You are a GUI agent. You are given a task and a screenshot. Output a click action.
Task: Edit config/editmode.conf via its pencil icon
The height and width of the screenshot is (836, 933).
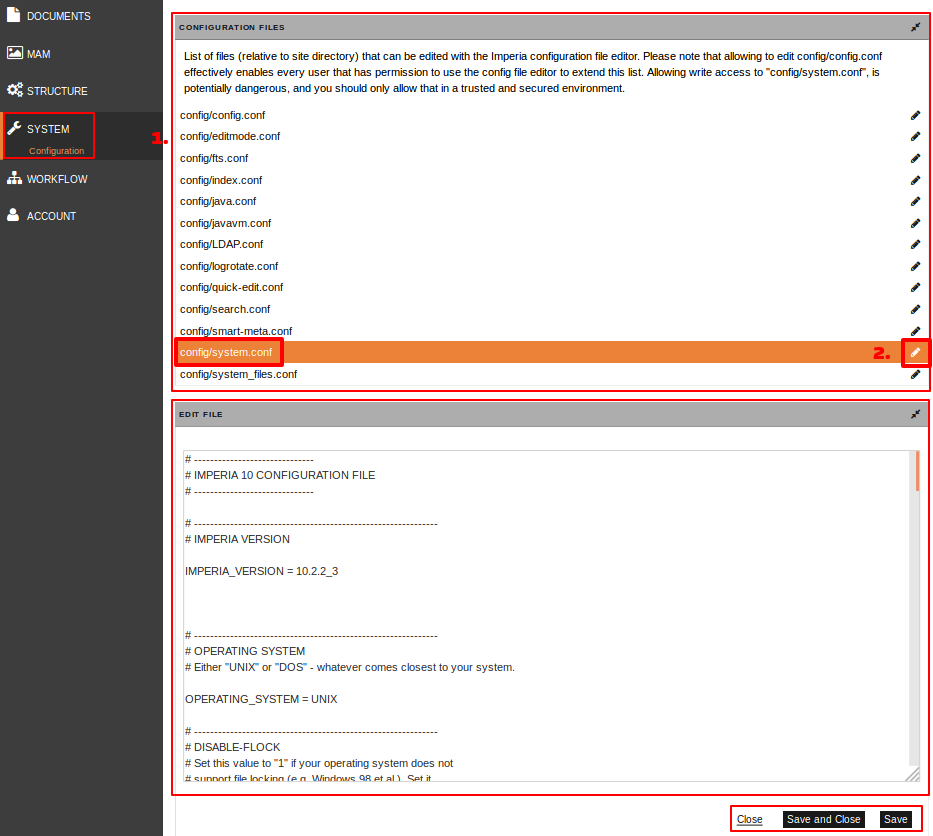pos(915,137)
